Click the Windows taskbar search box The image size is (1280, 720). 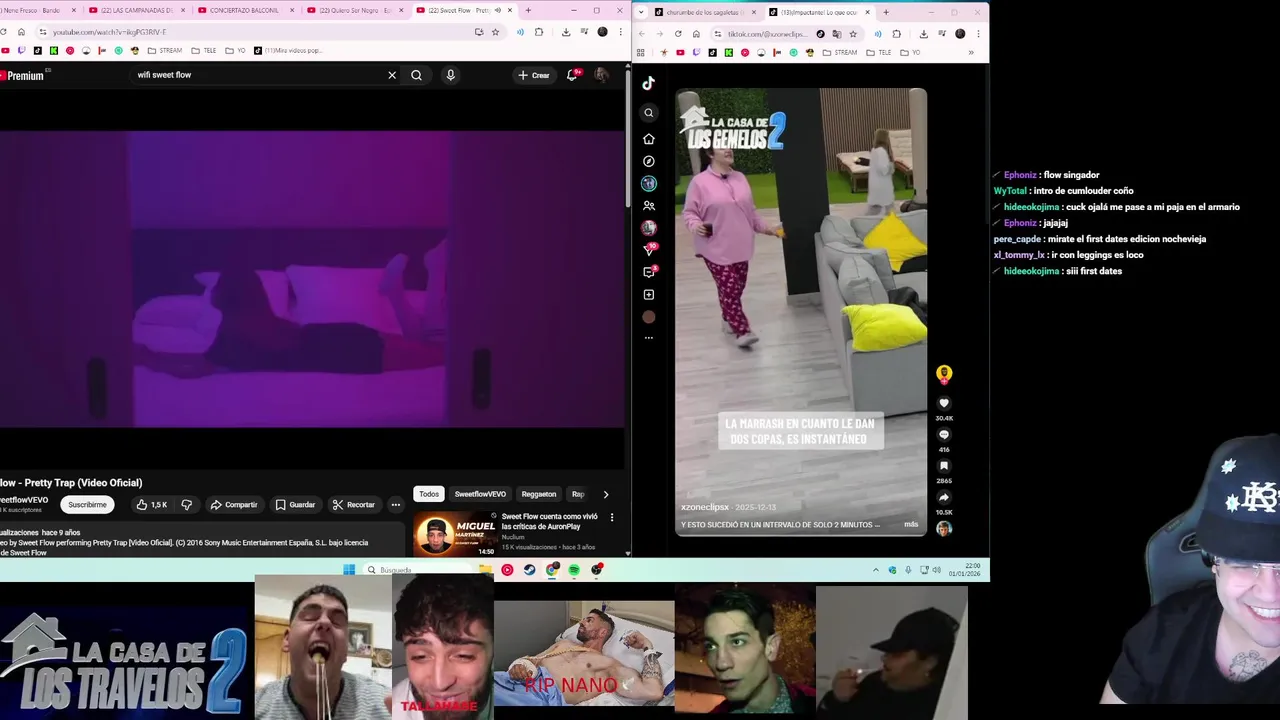tap(415, 570)
